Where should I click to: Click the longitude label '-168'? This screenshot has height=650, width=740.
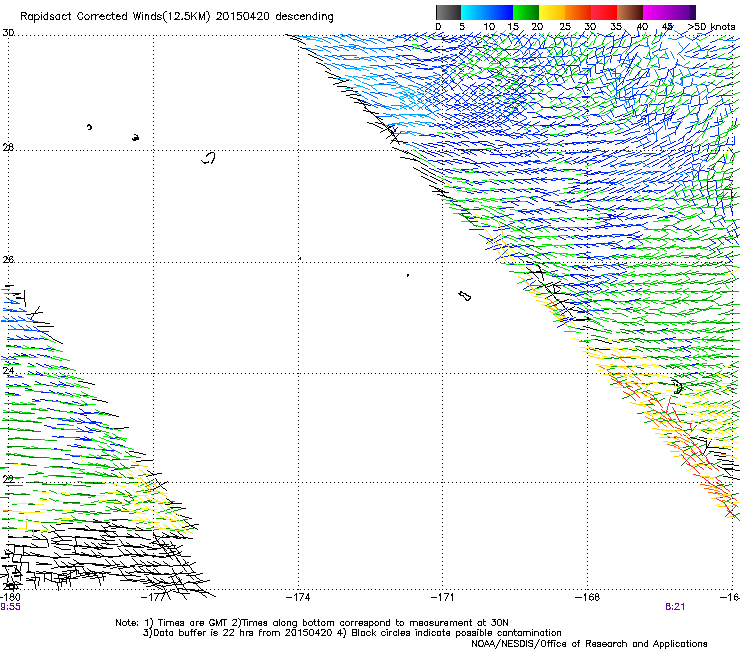588,597
